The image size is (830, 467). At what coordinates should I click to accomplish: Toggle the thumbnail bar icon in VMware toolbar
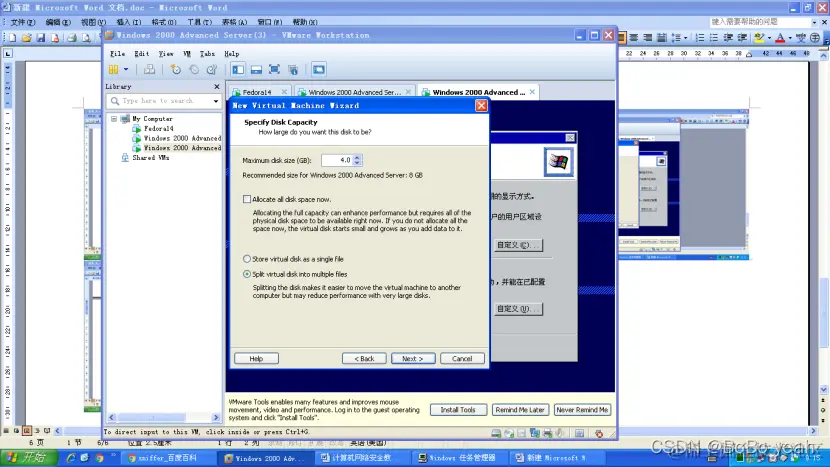[x=256, y=69]
